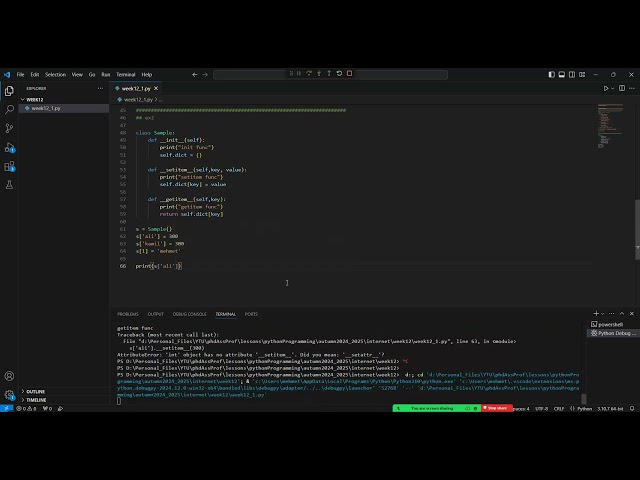Open the Manage gear icon
The height and width of the screenshot is (480, 640).
pyautogui.click(x=9, y=395)
